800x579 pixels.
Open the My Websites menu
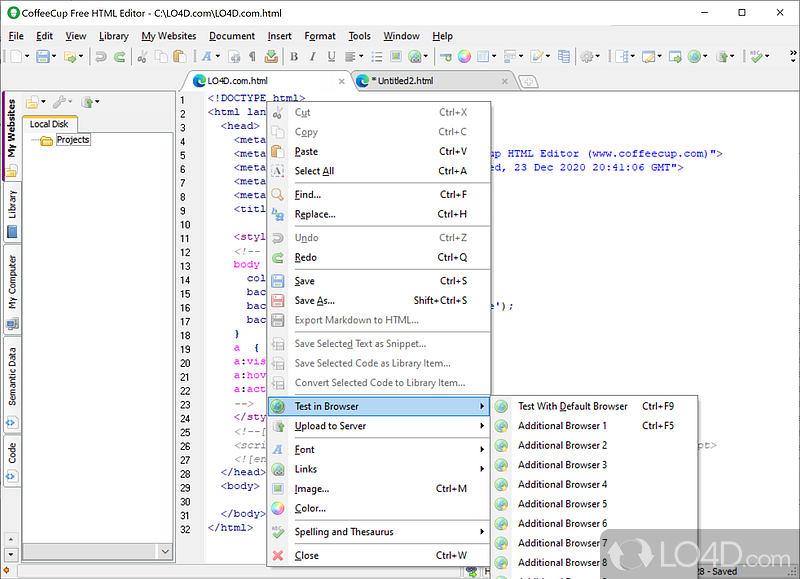(169, 36)
